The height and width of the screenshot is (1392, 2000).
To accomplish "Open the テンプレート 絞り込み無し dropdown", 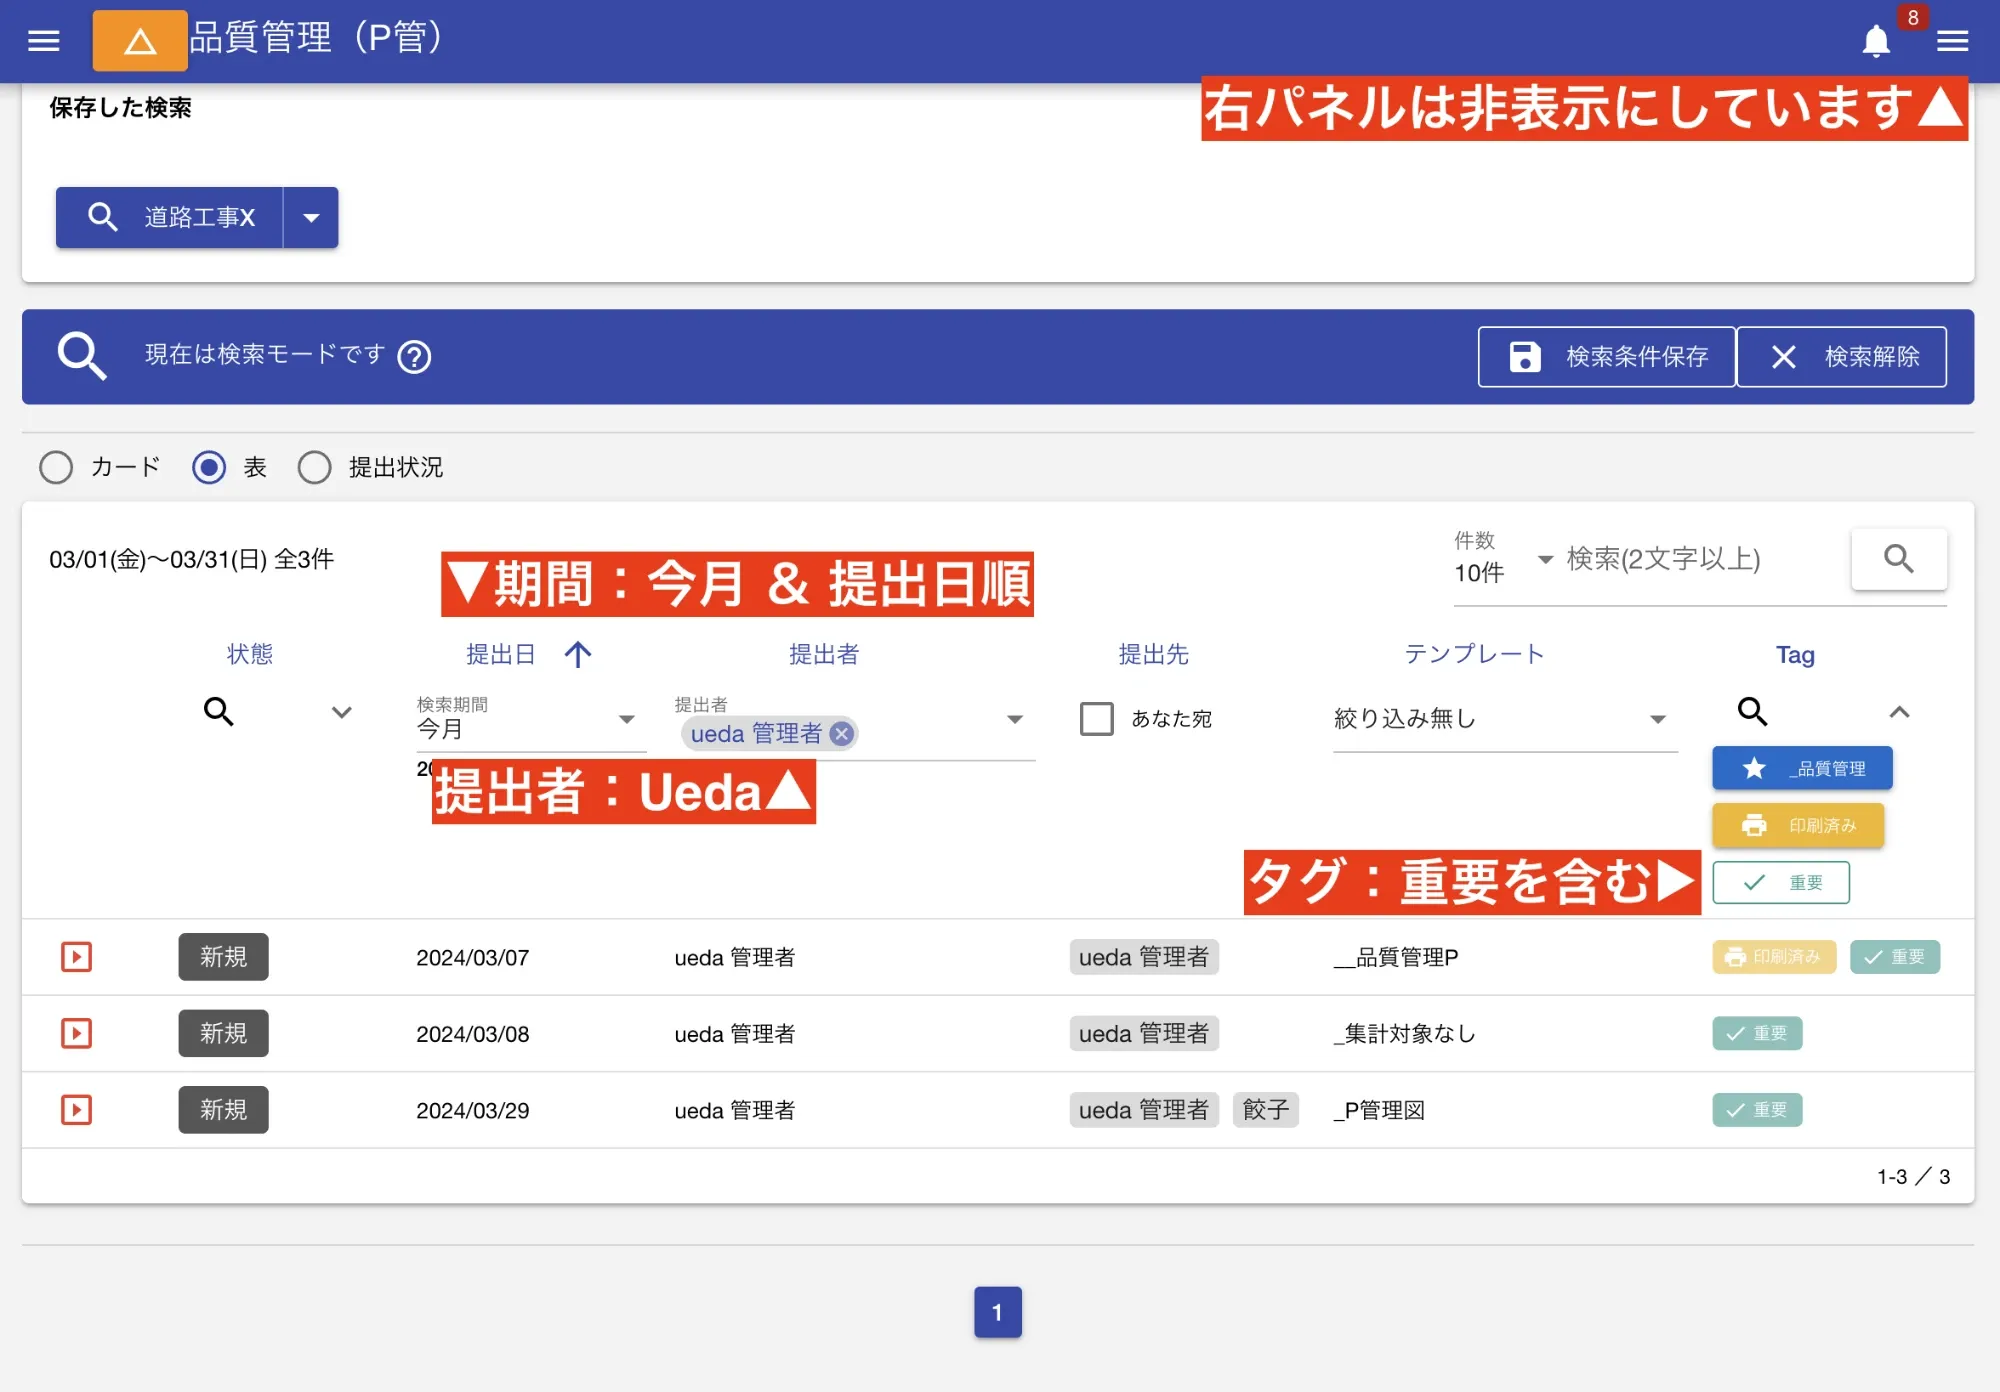I will tap(1659, 718).
